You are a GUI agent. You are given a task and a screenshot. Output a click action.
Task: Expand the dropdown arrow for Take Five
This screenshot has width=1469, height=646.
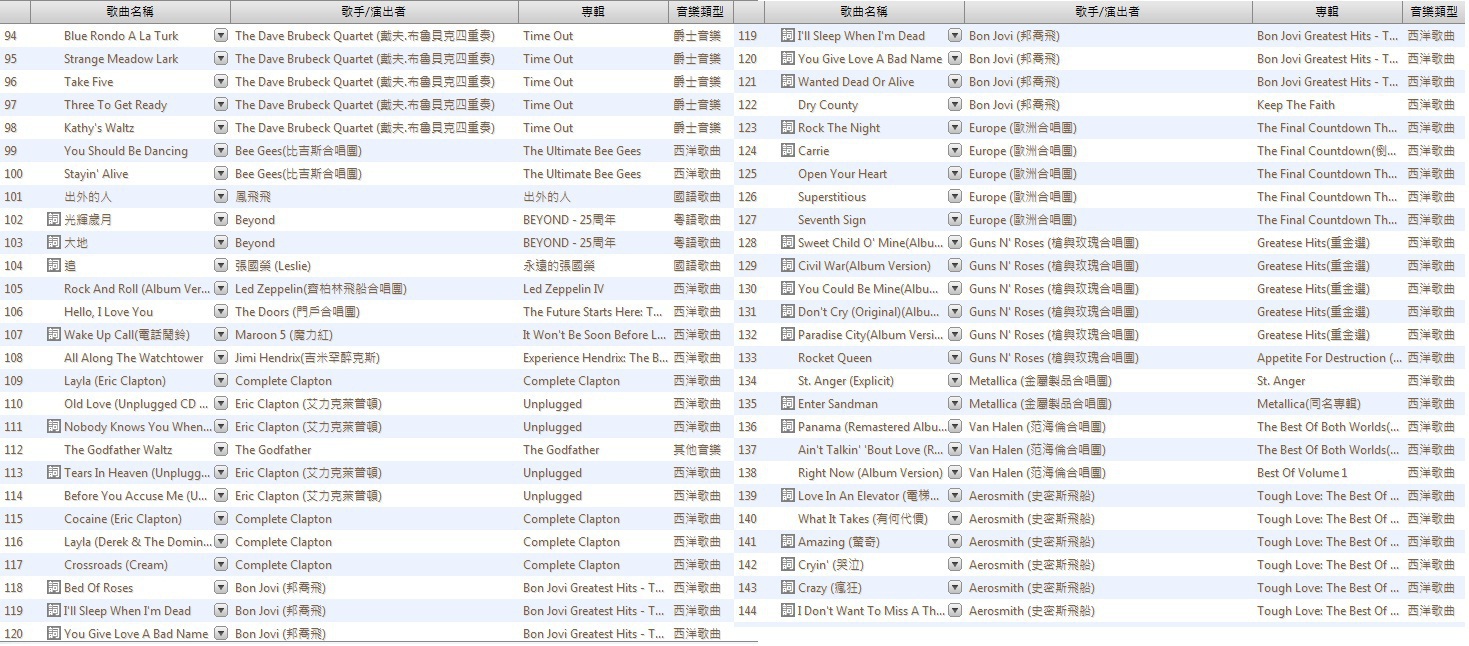point(221,81)
